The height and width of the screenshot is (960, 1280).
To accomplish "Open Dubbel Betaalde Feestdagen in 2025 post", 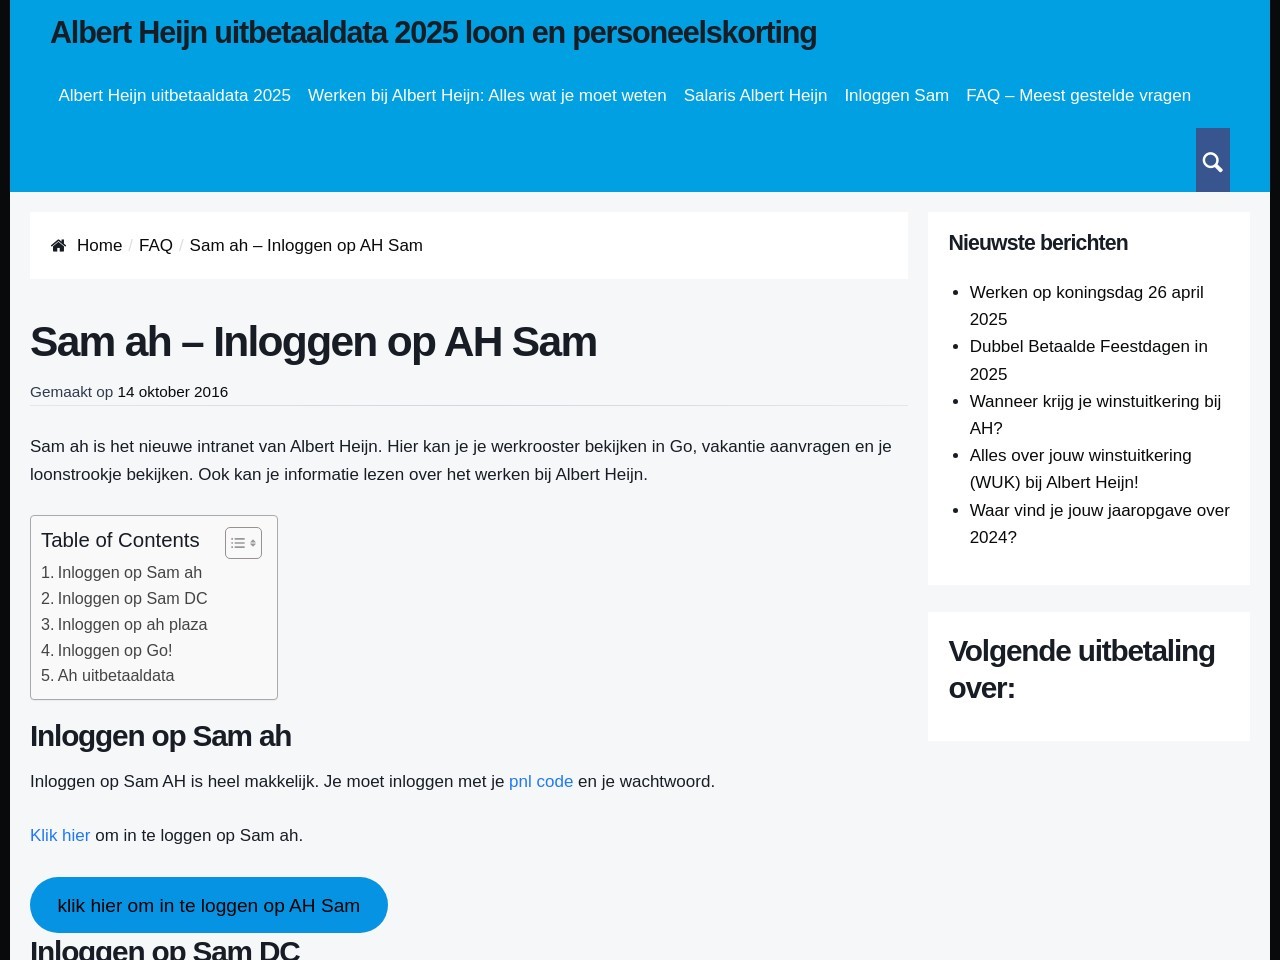I will click(x=1088, y=360).
